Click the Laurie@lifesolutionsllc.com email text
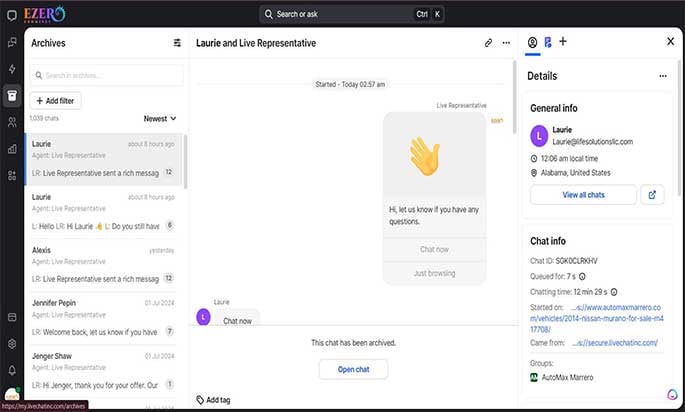The height and width of the screenshot is (412, 685). [x=592, y=142]
